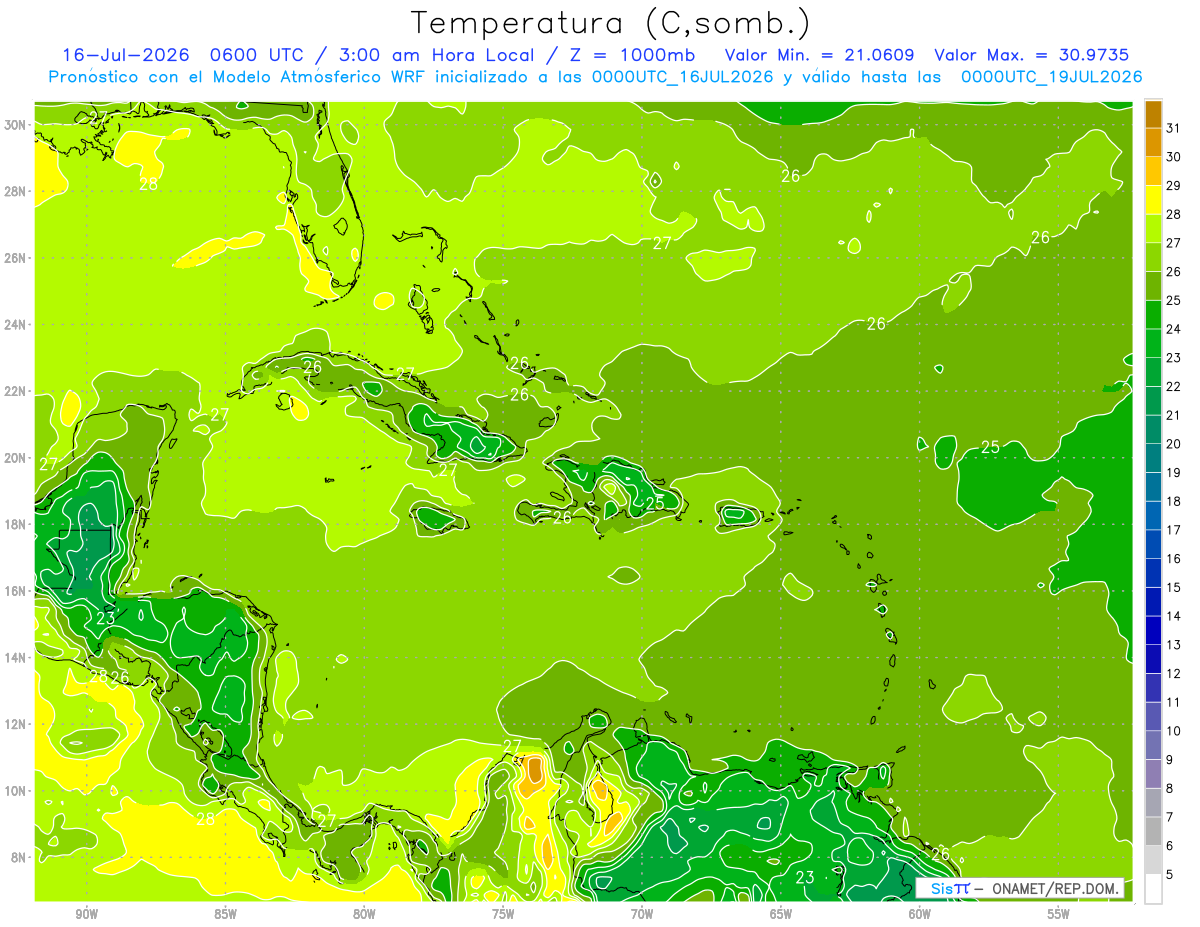Click the '31' value on the color scale
Image resolution: width=1200 pixels, height=927 pixels.
pos(1174,128)
